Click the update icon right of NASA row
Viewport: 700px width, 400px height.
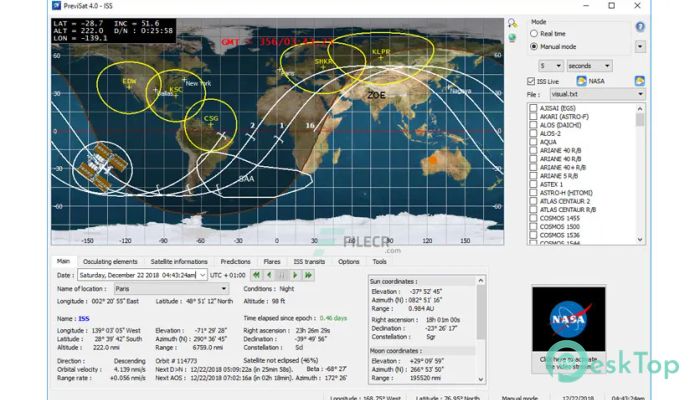pos(640,81)
